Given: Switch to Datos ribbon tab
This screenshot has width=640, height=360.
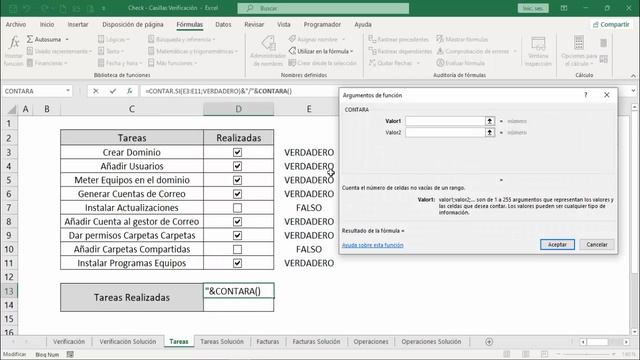Looking at the screenshot, I should (223, 24).
